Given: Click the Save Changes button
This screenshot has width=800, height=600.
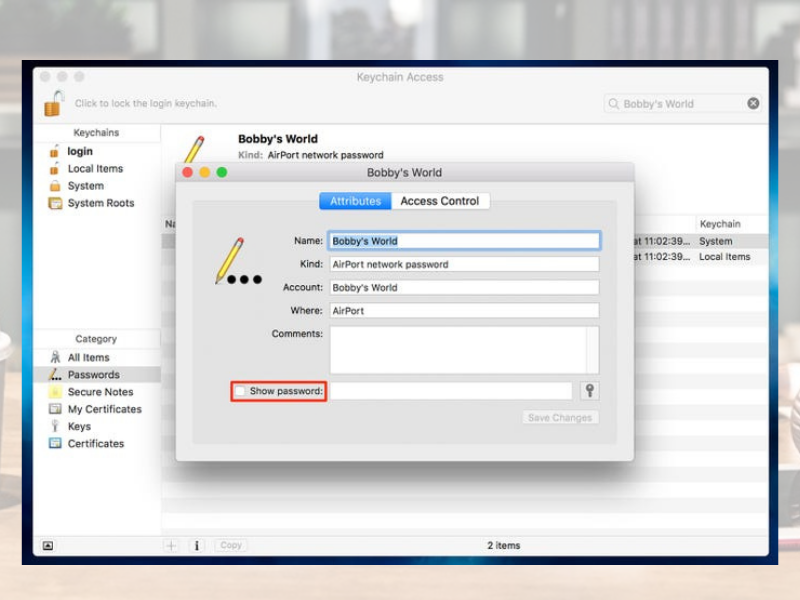Looking at the screenshot, I should pos(560,418).
